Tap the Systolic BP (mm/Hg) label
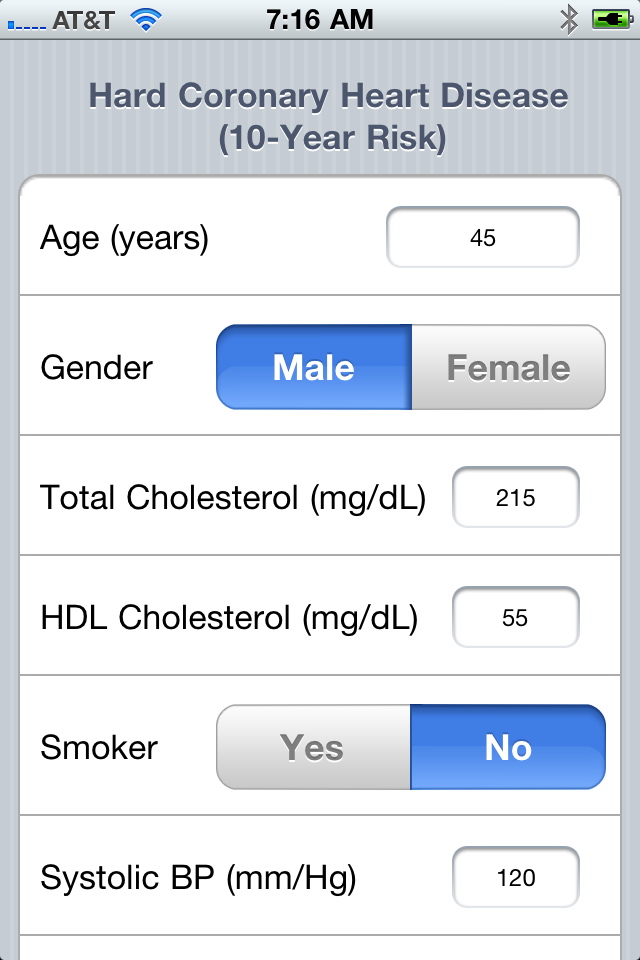Viewport: 640px width, 960px height. (x=198, y=878)
